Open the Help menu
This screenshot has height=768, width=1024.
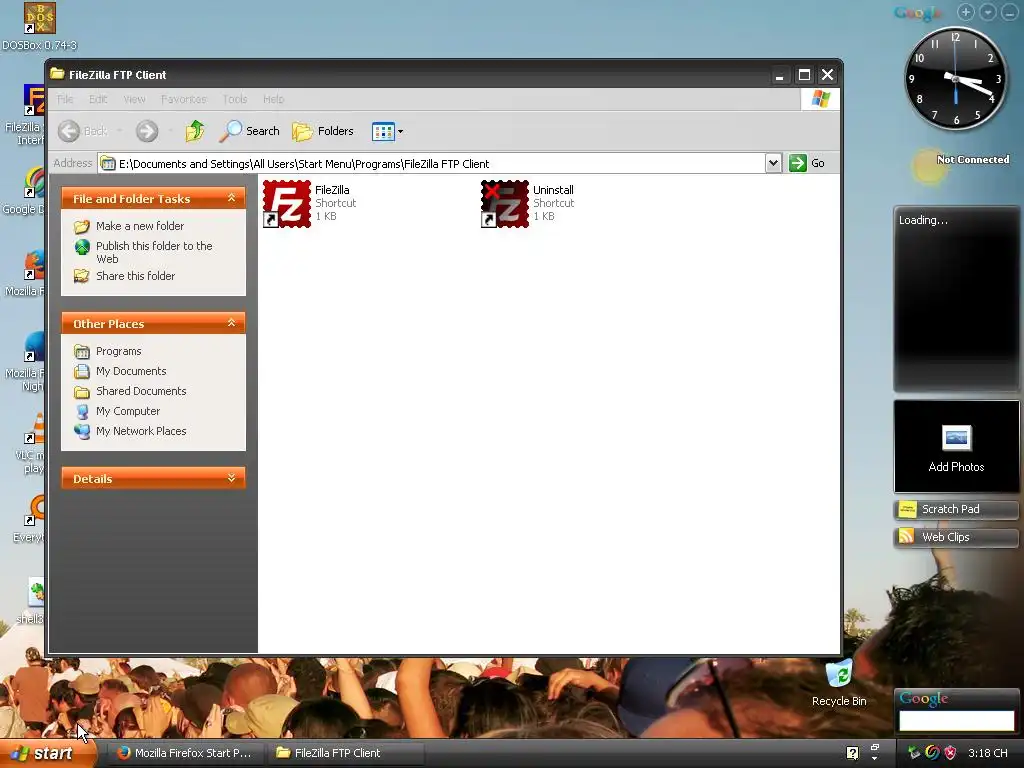[273, 99]
